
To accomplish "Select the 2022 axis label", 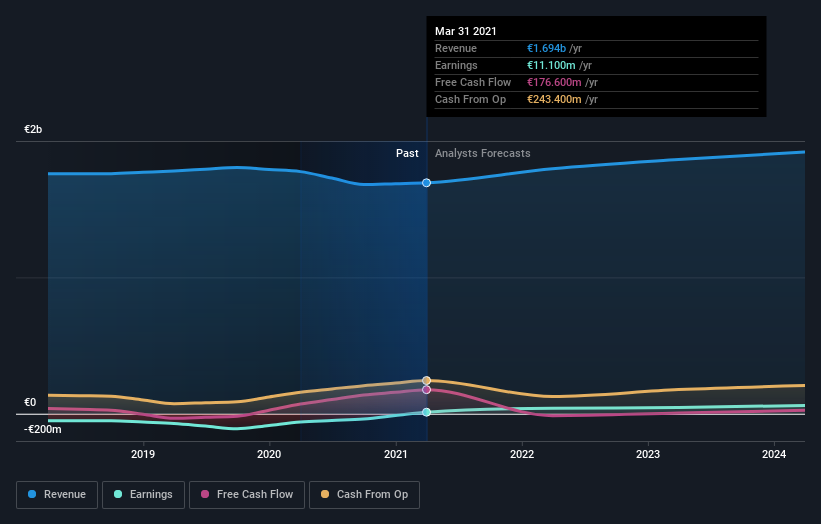I will click(x=522, y=454).
